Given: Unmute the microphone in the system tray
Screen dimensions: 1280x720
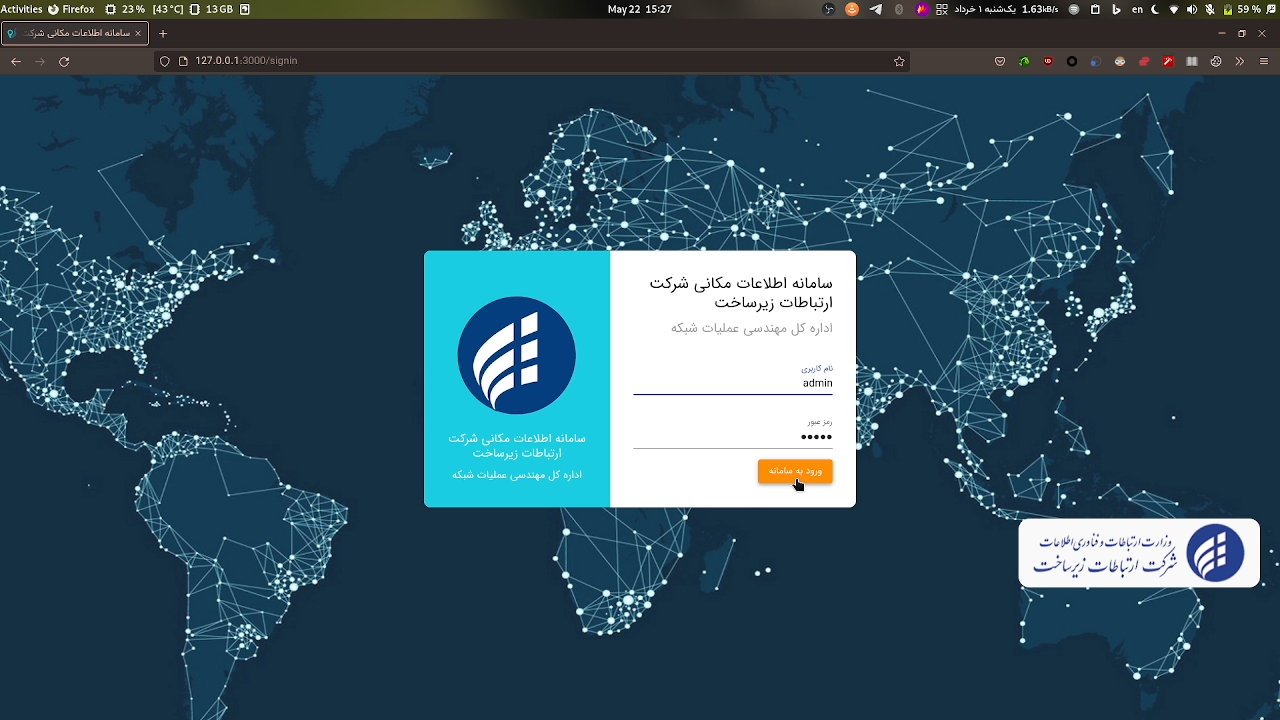Looking at the screenshot, I should coord(1212,10).
